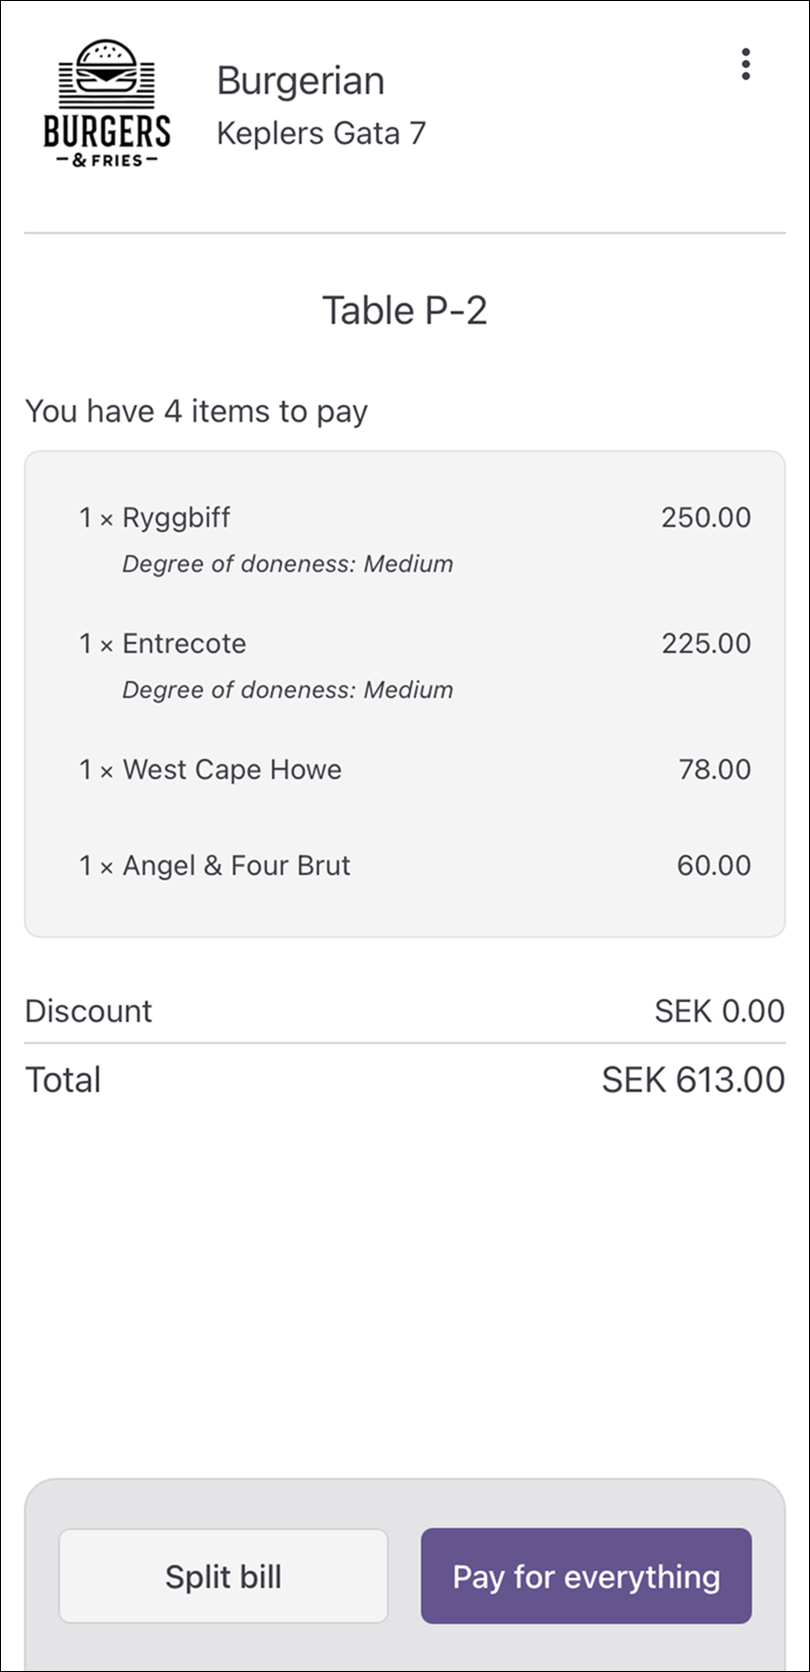Click the Entrecote price 225.00
Viewport: 810px width, 1672px height.
[x=705, y=644]
